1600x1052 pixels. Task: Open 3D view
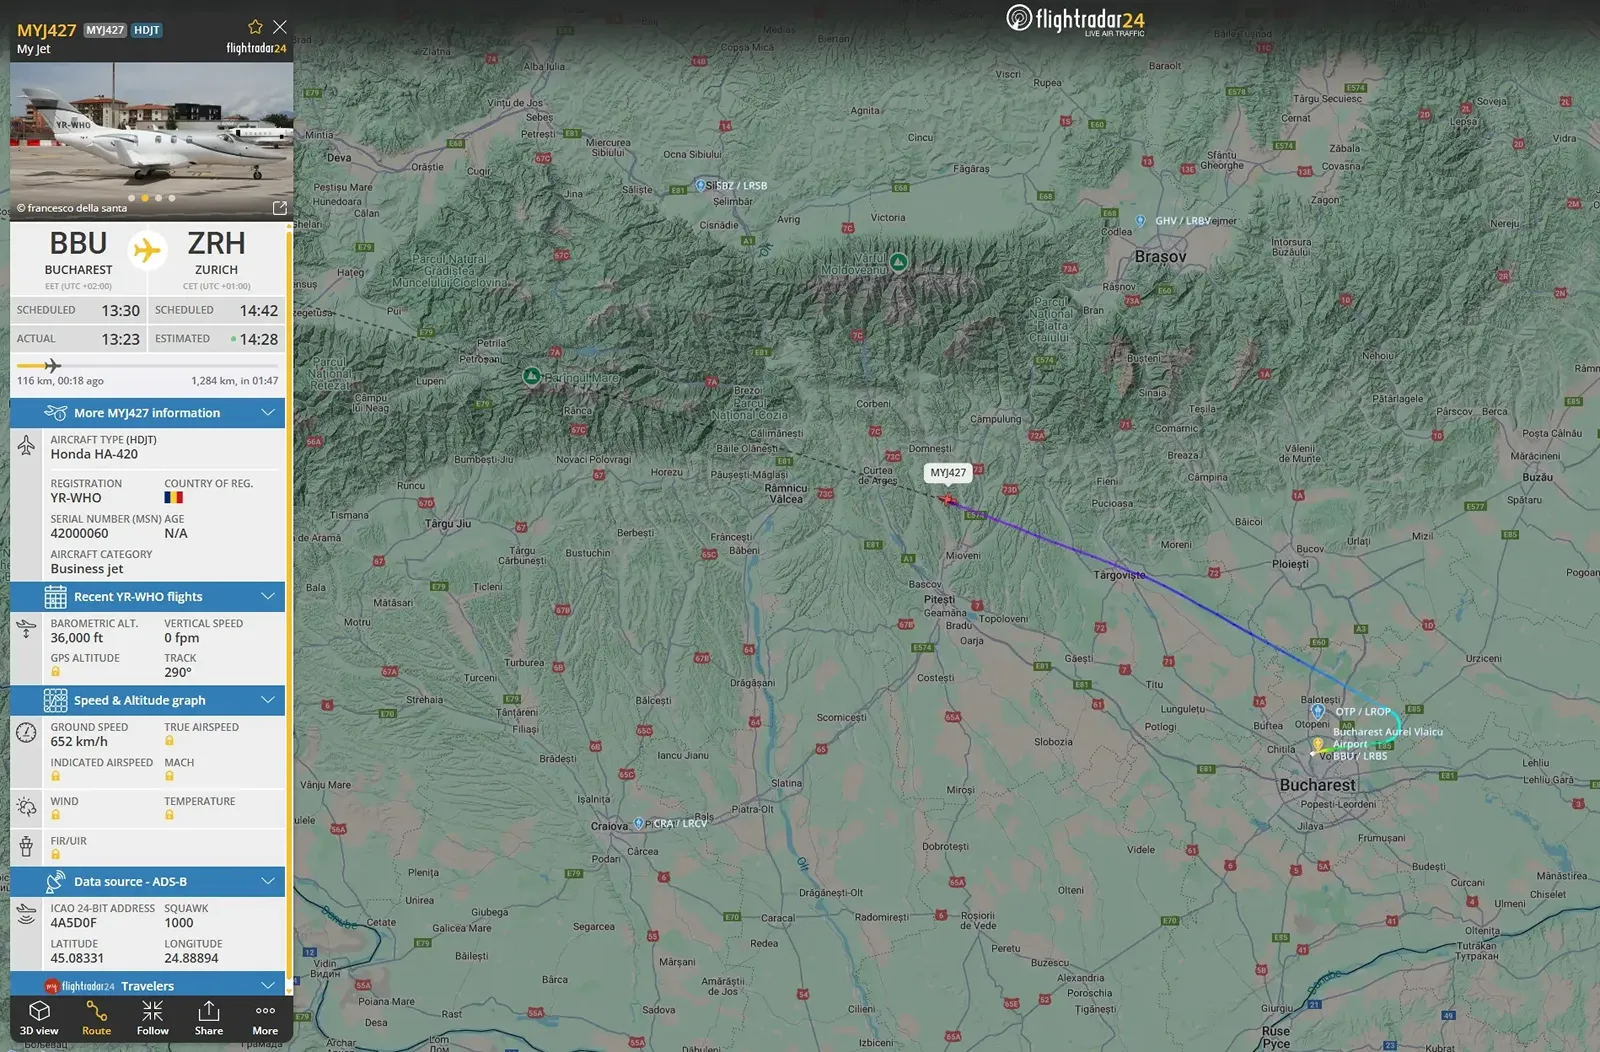point(39,1018)
